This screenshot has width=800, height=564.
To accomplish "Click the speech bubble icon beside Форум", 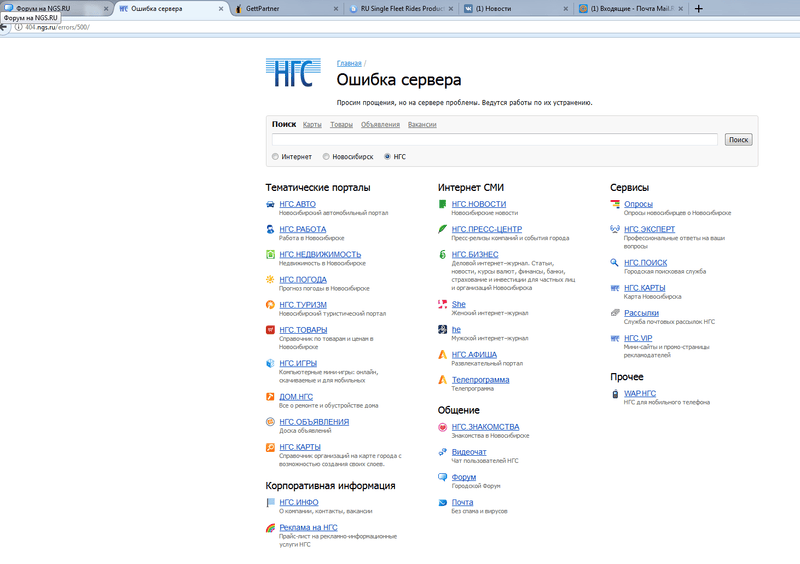I will (x=442, y=477).
